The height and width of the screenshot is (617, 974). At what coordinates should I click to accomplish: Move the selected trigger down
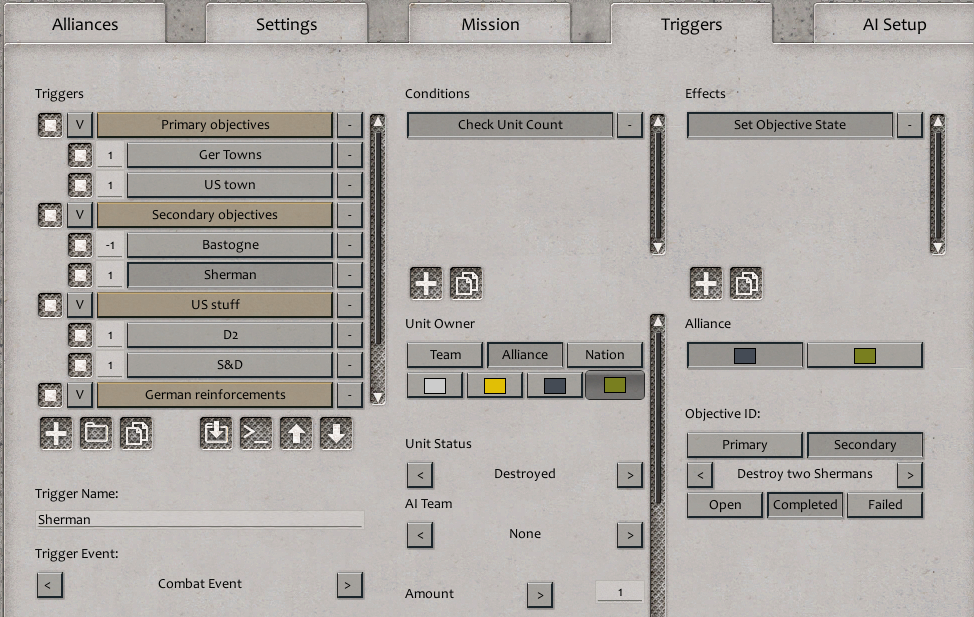336,434
